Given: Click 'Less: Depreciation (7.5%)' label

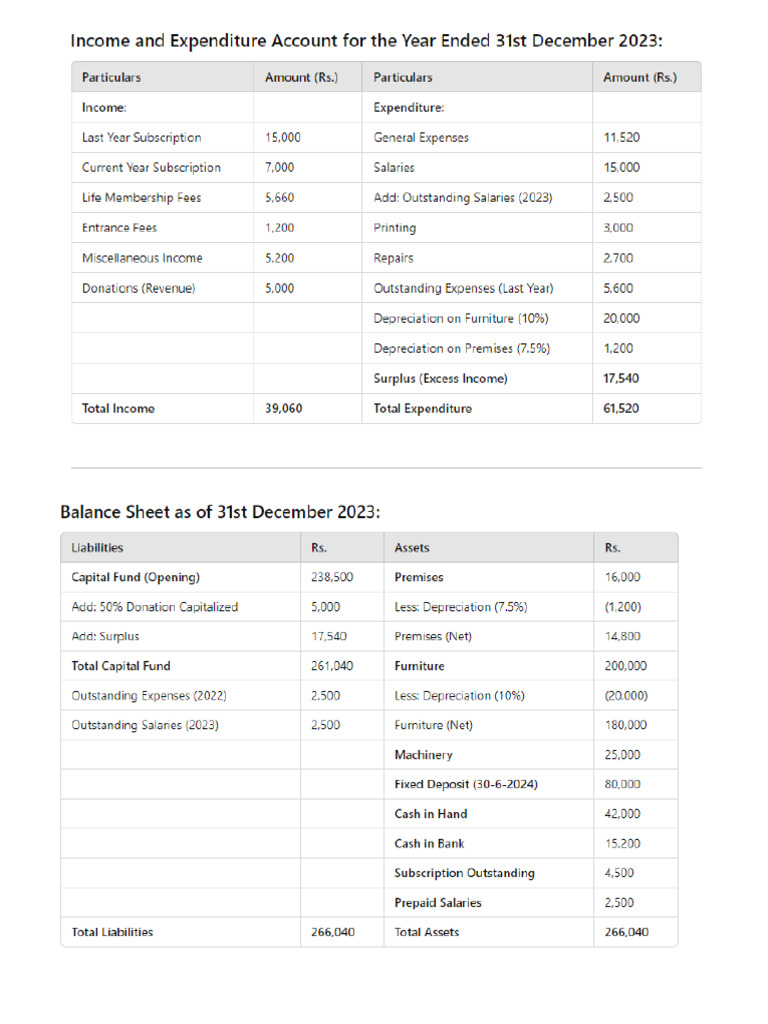Looking at the screenshot, I should [461, 607].
